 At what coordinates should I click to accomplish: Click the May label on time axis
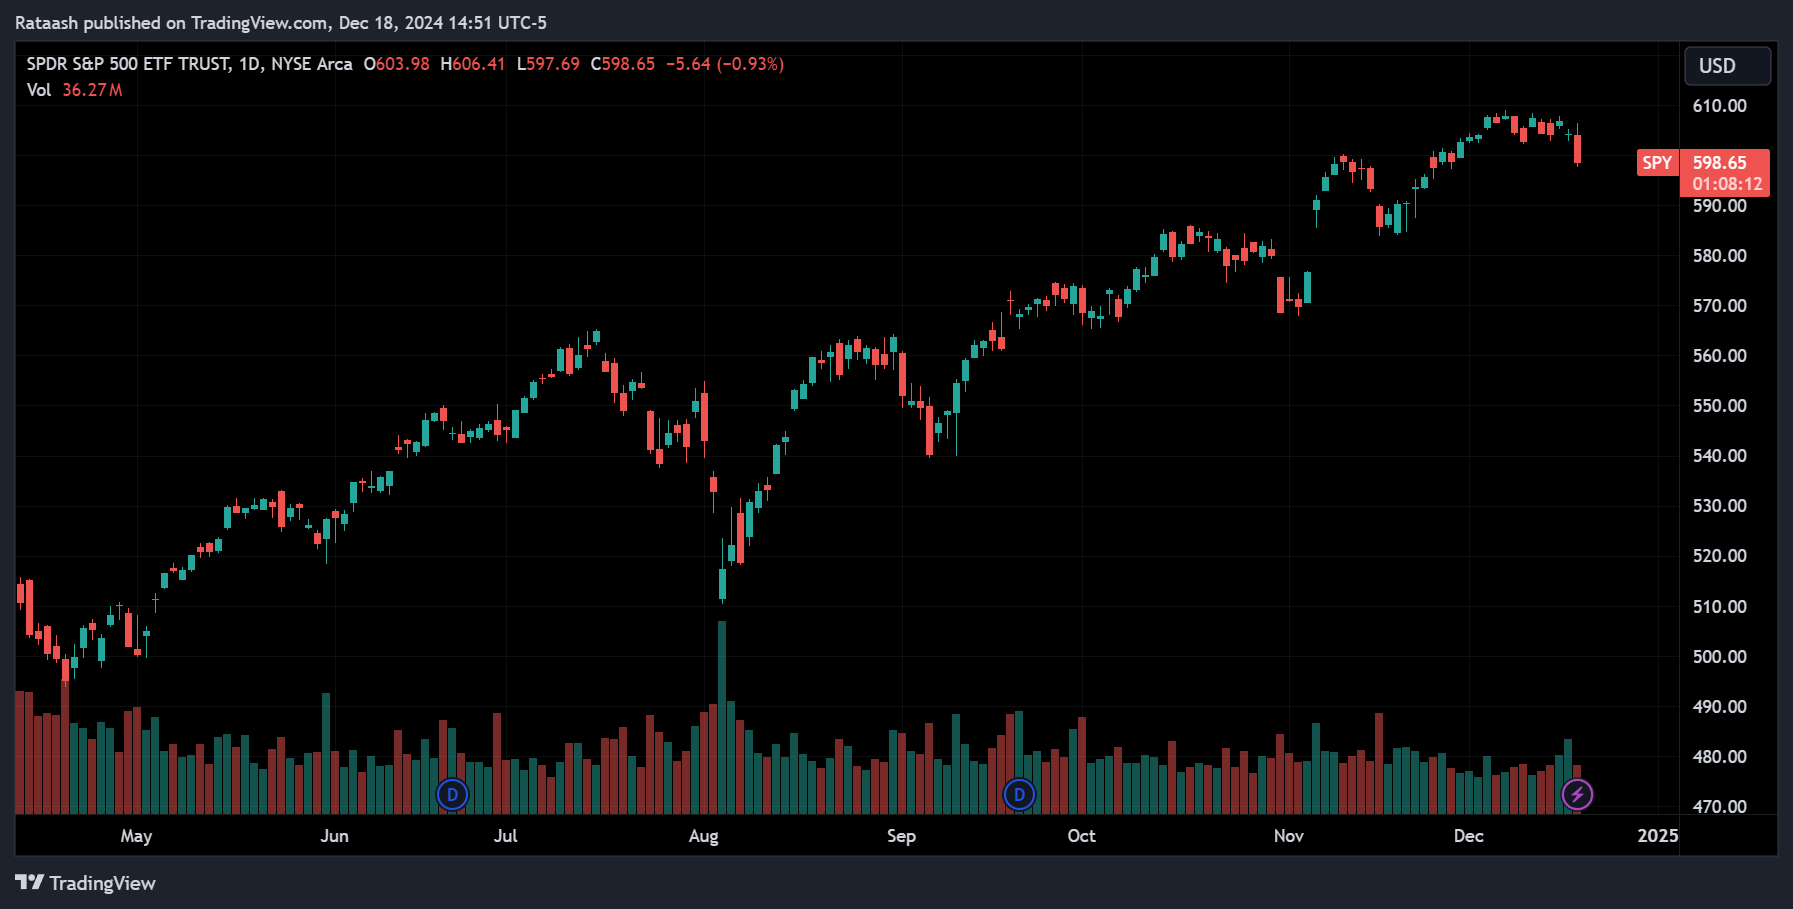[x=136, y=836]
